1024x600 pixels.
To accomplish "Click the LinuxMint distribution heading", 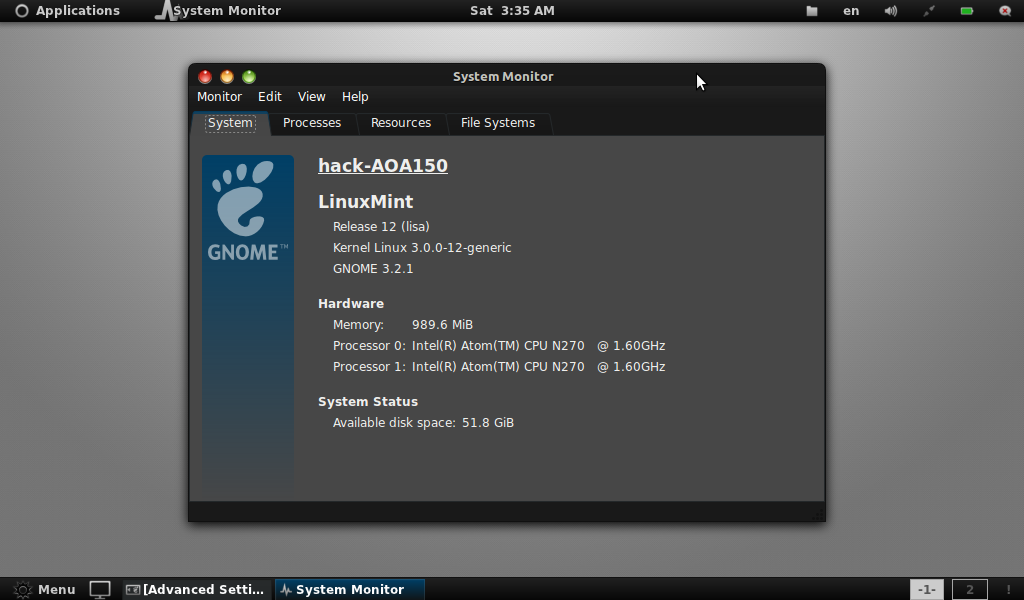I will [x=366, y=202].
